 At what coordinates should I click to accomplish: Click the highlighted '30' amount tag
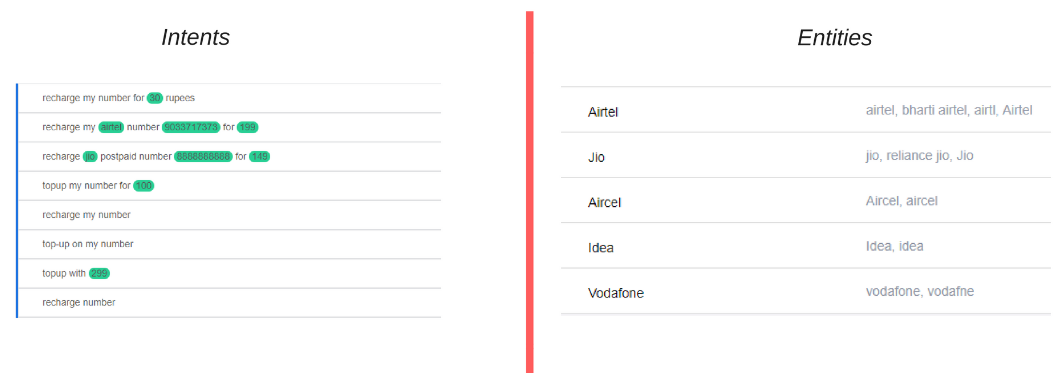click(x=155, y=98)
